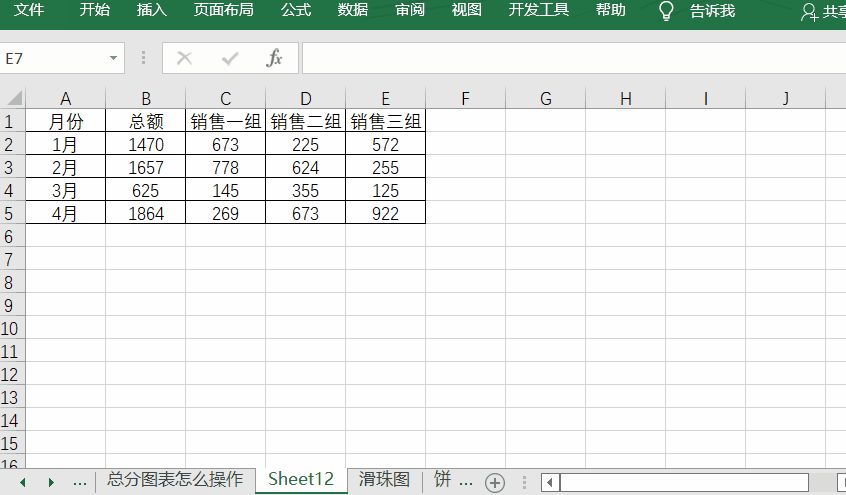Open the 文件 menu

point(28,10)
